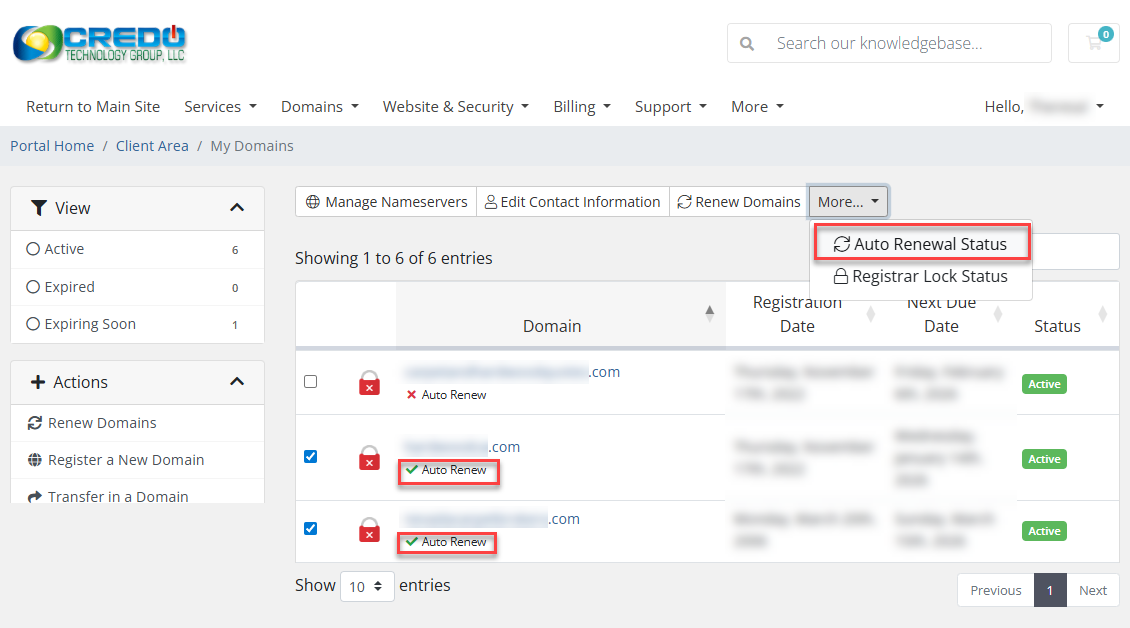Click globe icon beside Register a New Domain

pyautogui.click(x=35, y=460)
